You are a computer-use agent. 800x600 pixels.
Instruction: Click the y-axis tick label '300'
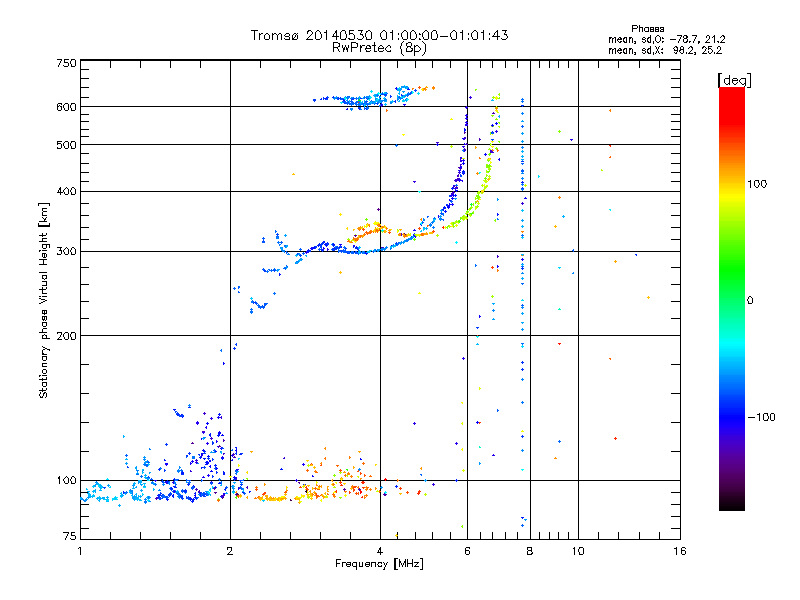pos(66,251)
